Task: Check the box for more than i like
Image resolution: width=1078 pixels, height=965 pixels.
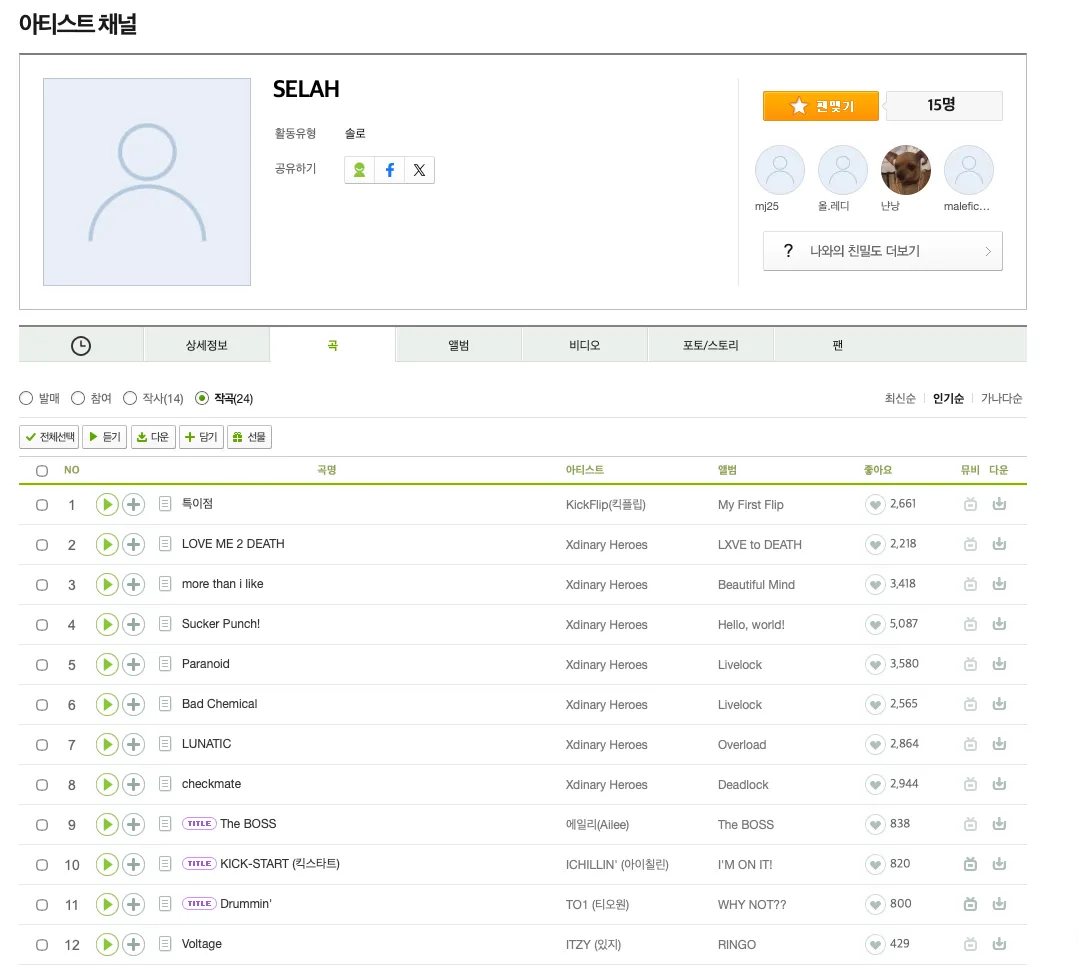Action: click(42, 585)
